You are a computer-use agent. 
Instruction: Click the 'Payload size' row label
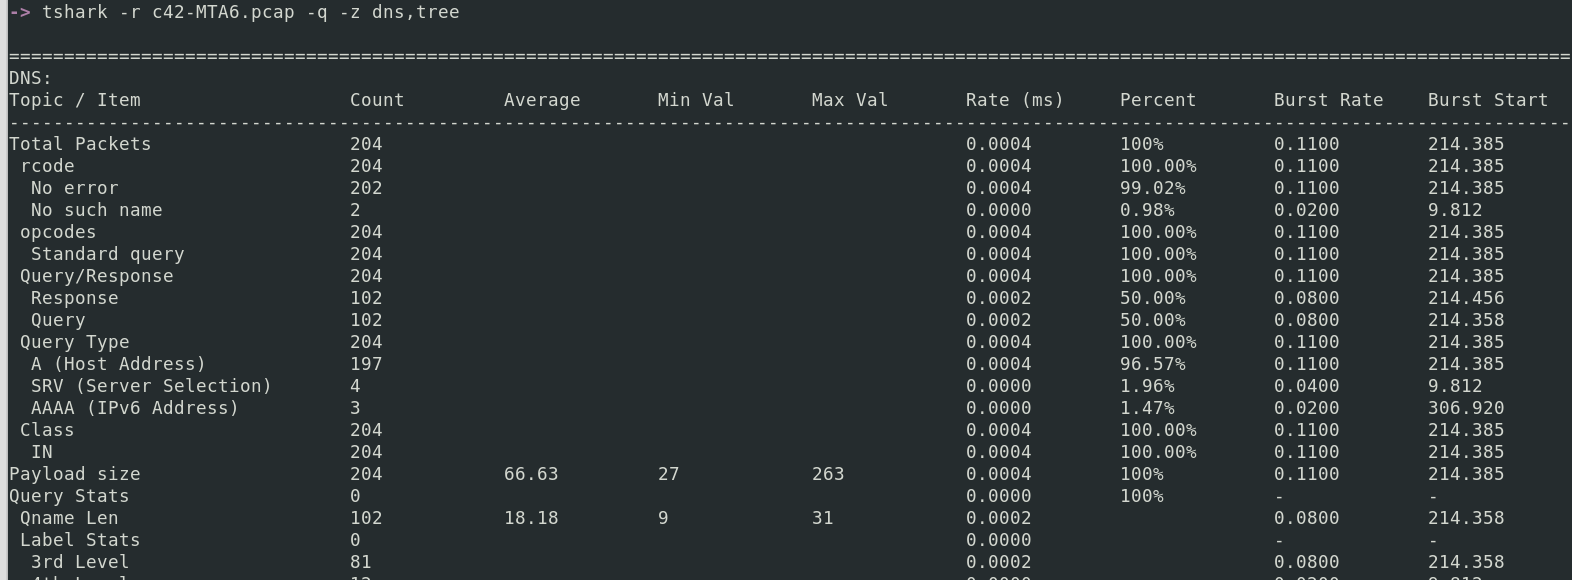click(x=75, y=474)
